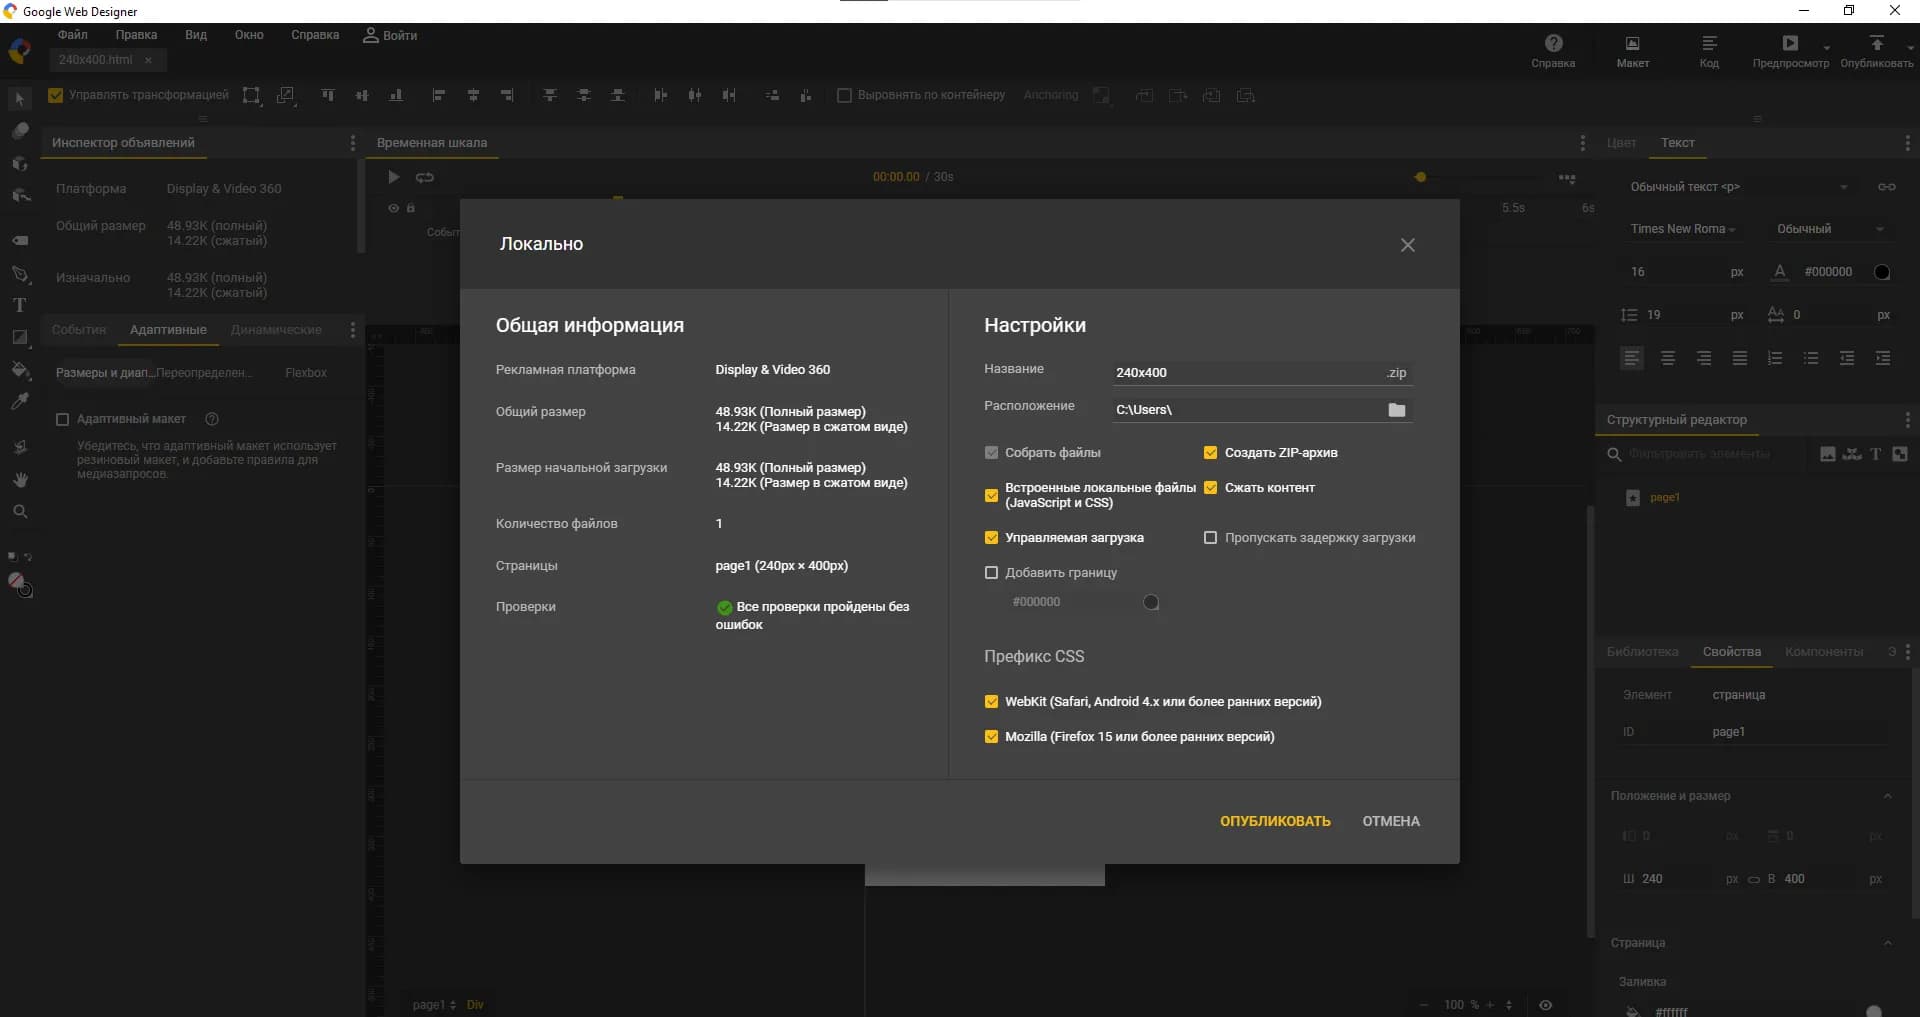Toggle WebKit CSS prefix checkbox
1920x1017 pixels.
tap(991, 702)
